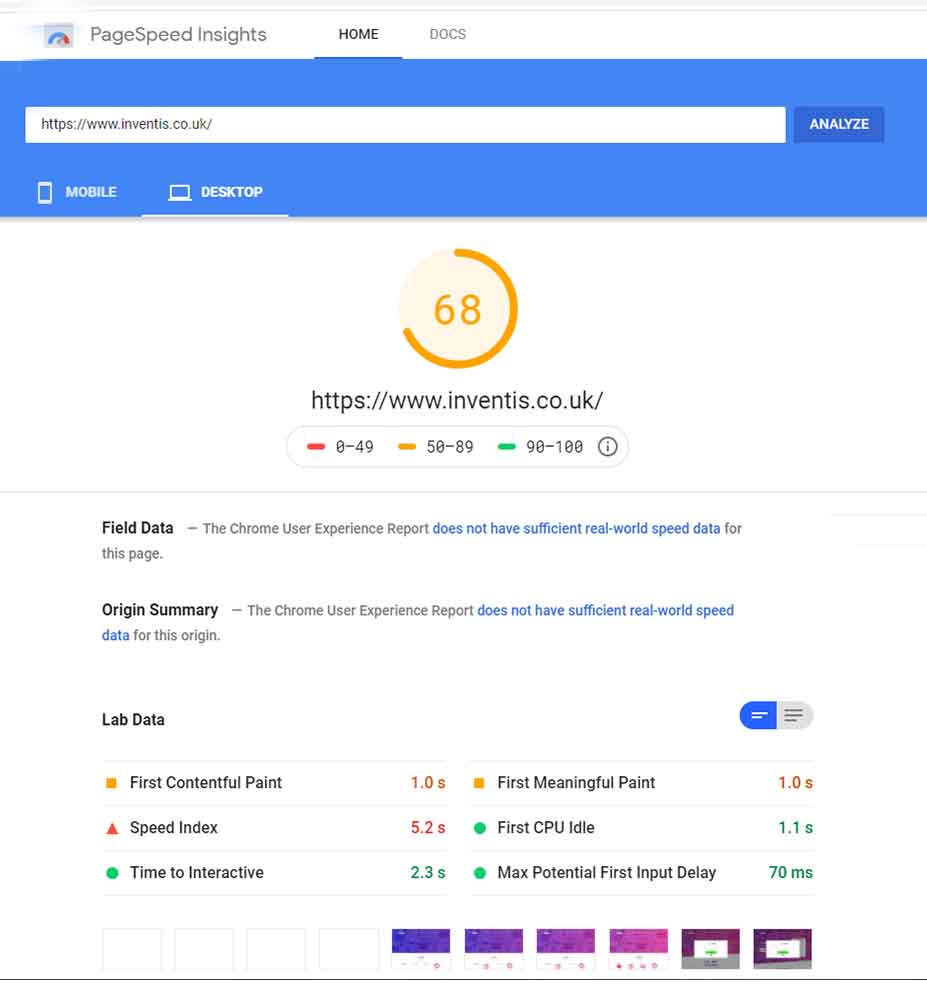This screenshot has width=927, height=990.
Task: Click orange square beside First Meaningful Paint
Action: click(x=479, y=783)
